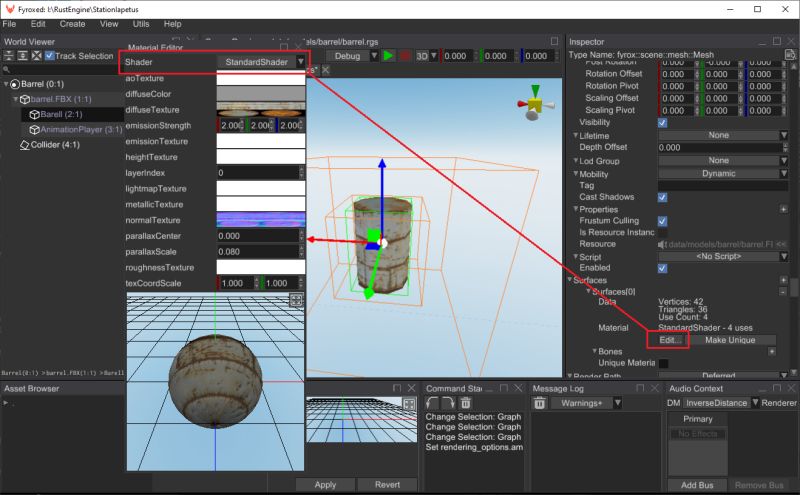This screenshot has height=495, width=800.
Task: Clear the Message Log with trash icon
Action: 539,403
